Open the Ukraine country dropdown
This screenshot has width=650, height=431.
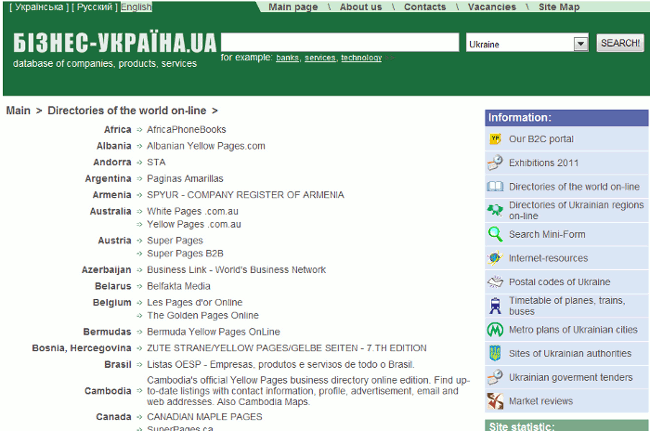click(x=580, y=44)
